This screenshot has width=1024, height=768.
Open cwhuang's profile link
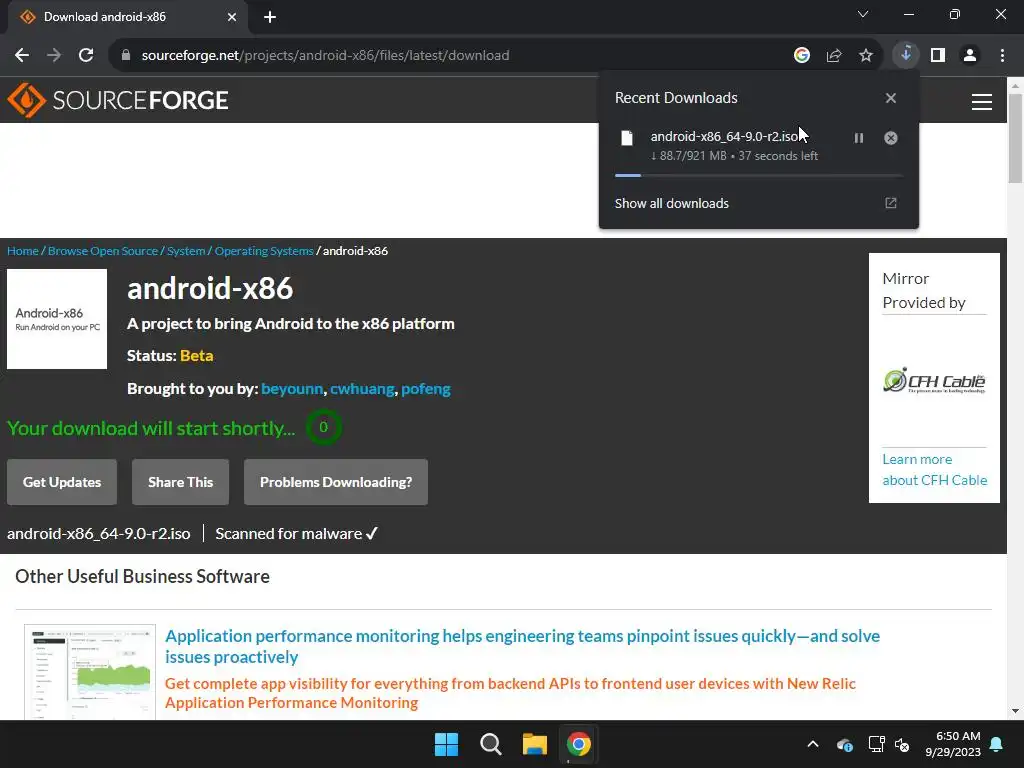point(362,389)
